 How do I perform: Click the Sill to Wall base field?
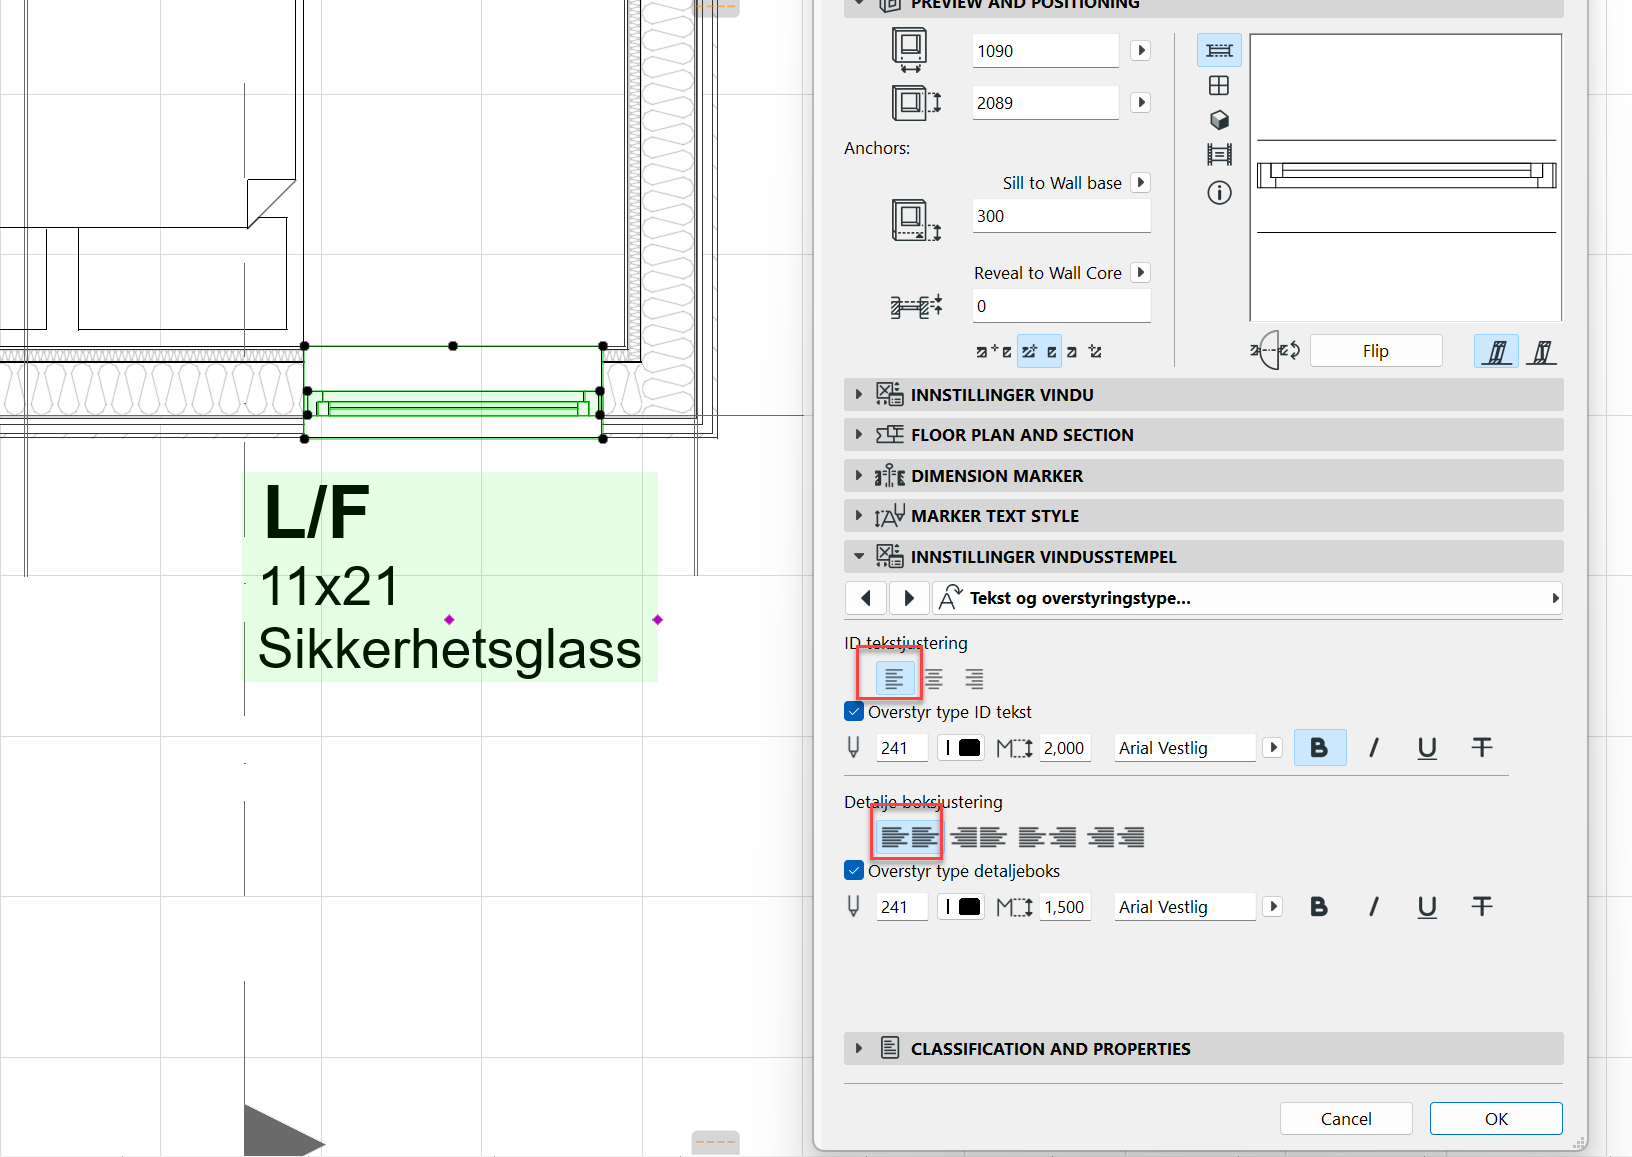pyautogui.click(x=1060, y=216)
